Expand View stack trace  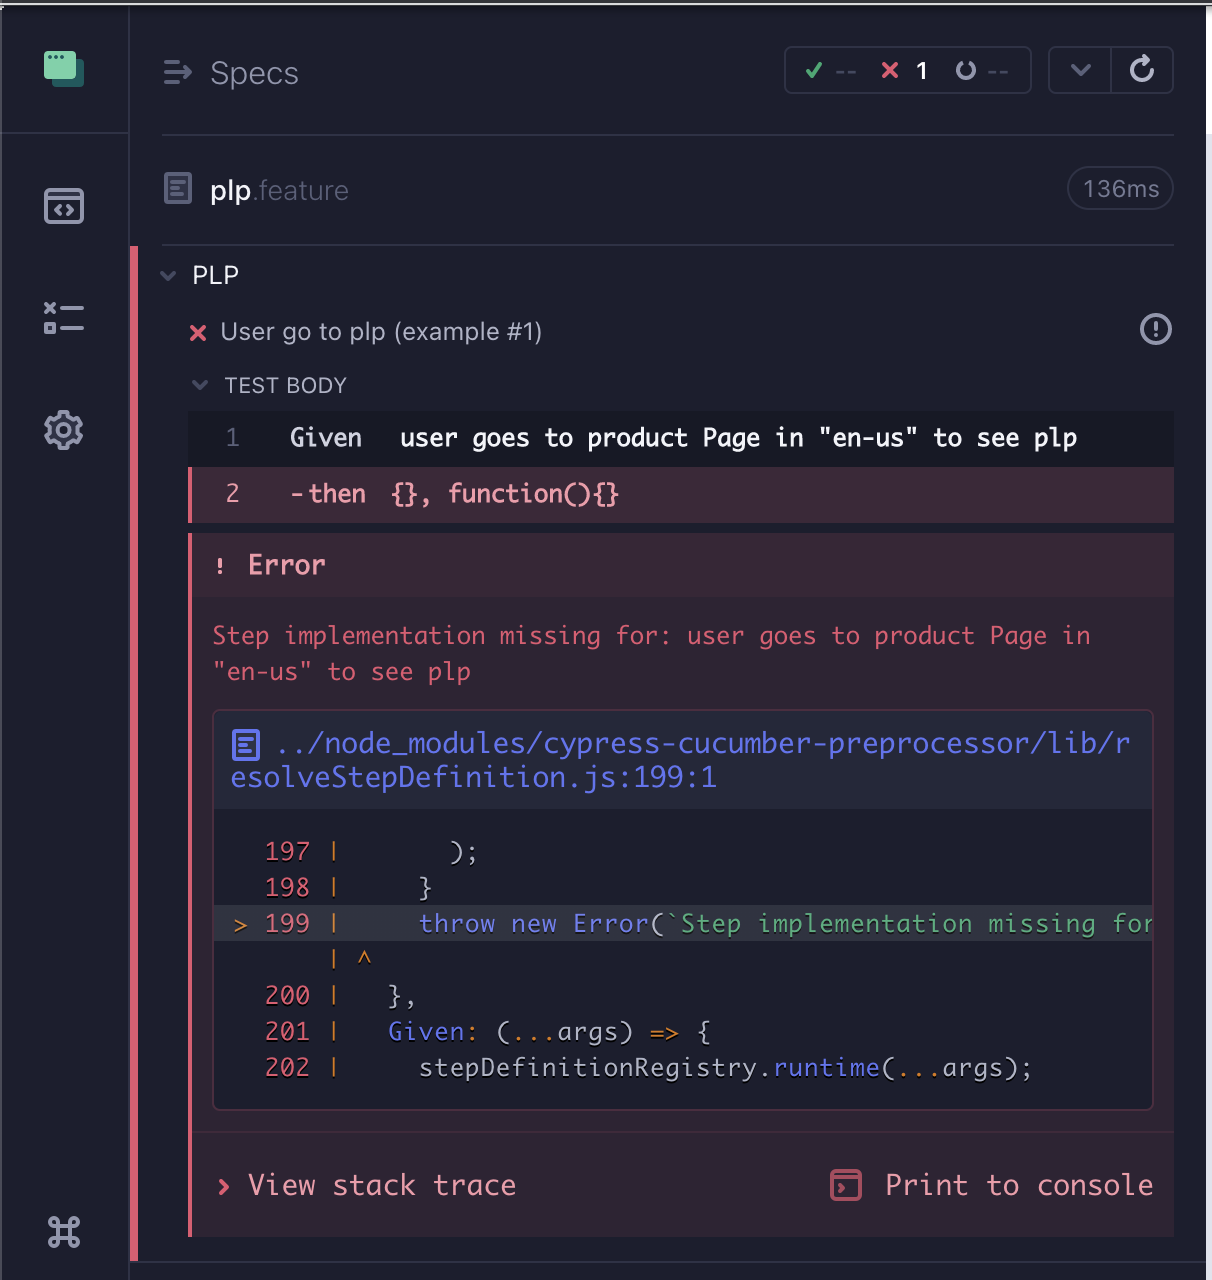coord(367,1185)
